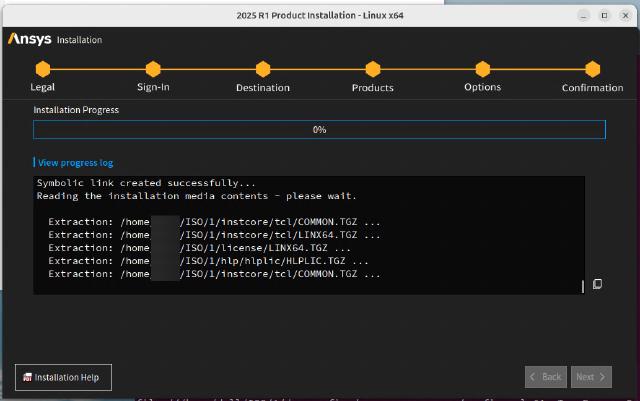640x401 pixels.
Task: Click the HLPLIC.TGZ extraction log line
Action: click(208, 261)
